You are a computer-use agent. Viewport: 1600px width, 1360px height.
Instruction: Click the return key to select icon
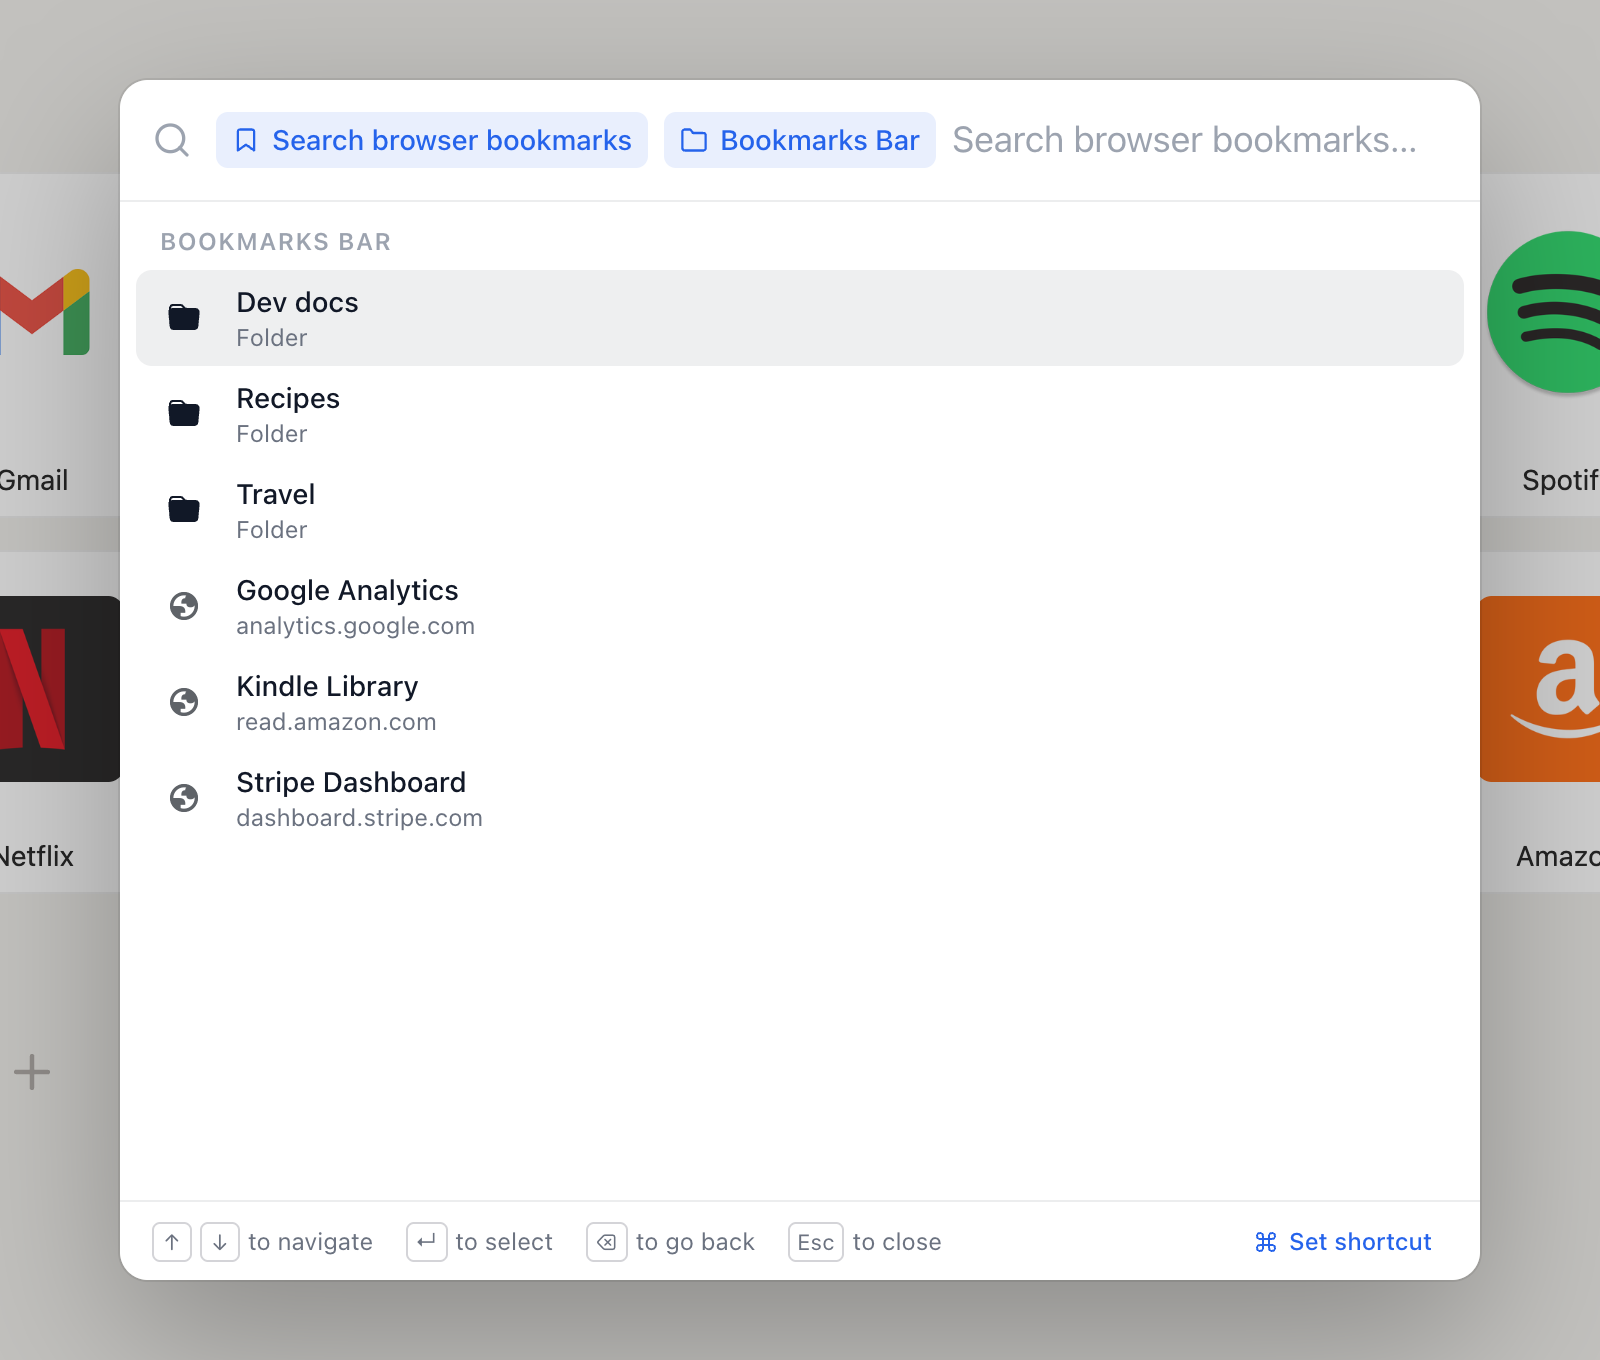(x=427, y=1242)
